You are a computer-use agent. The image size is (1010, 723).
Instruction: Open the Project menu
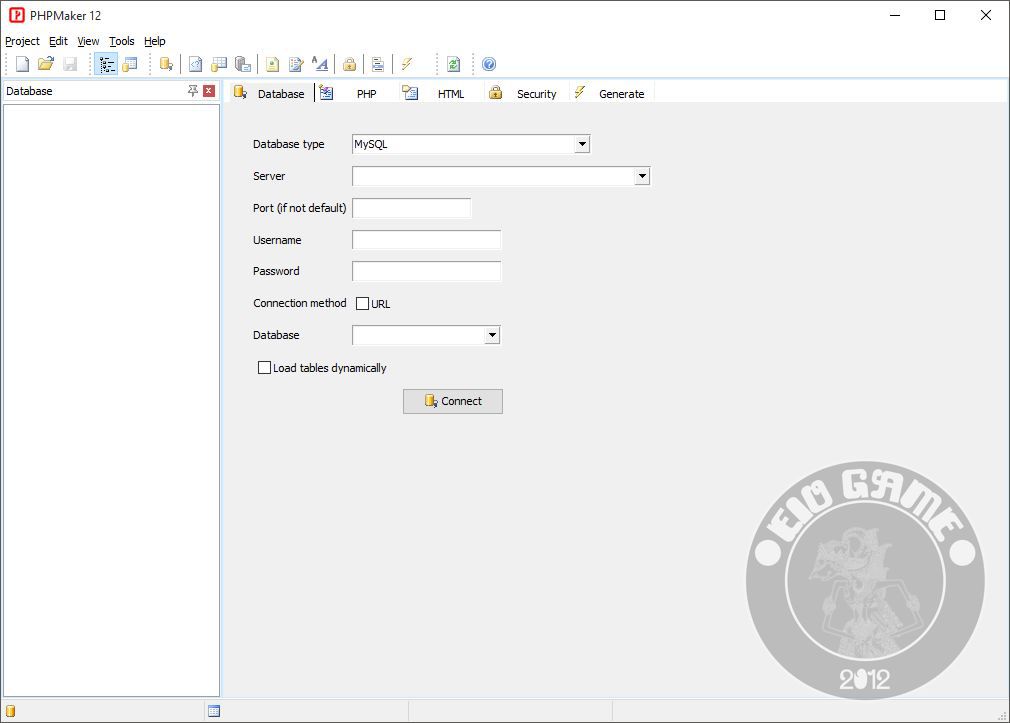coord(23,41)
